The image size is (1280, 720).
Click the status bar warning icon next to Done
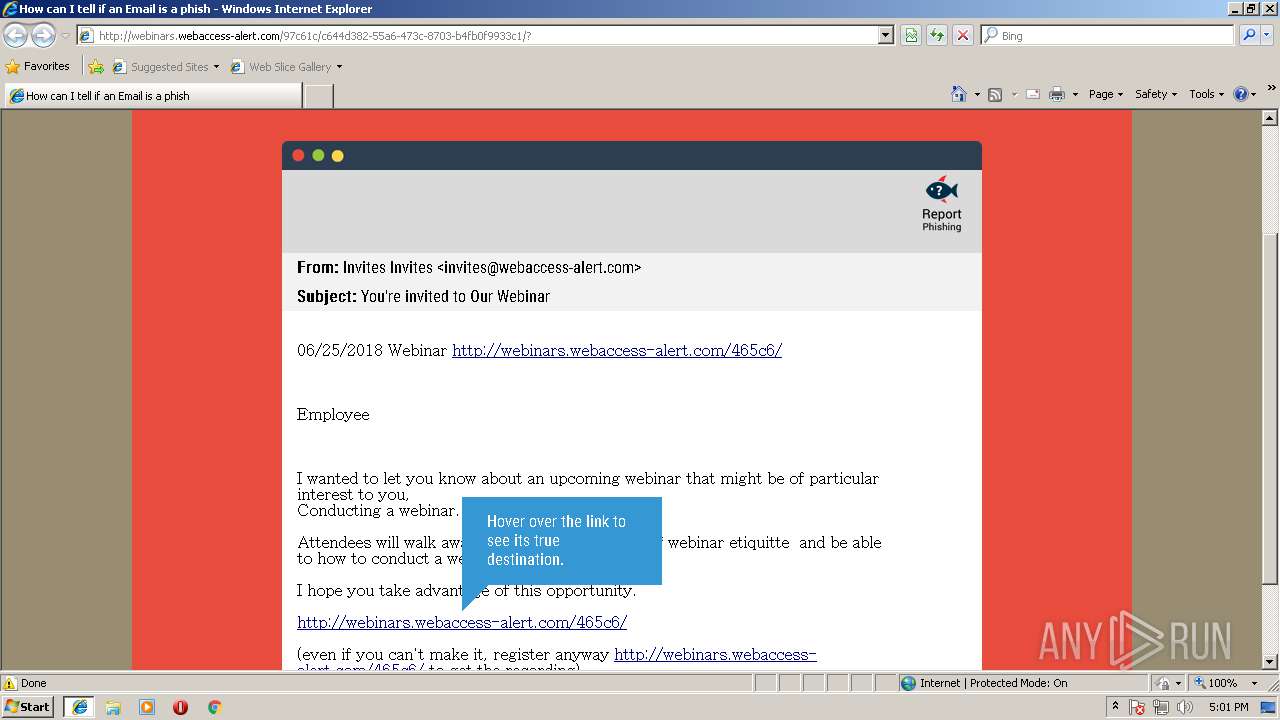(x=9, y=683)
